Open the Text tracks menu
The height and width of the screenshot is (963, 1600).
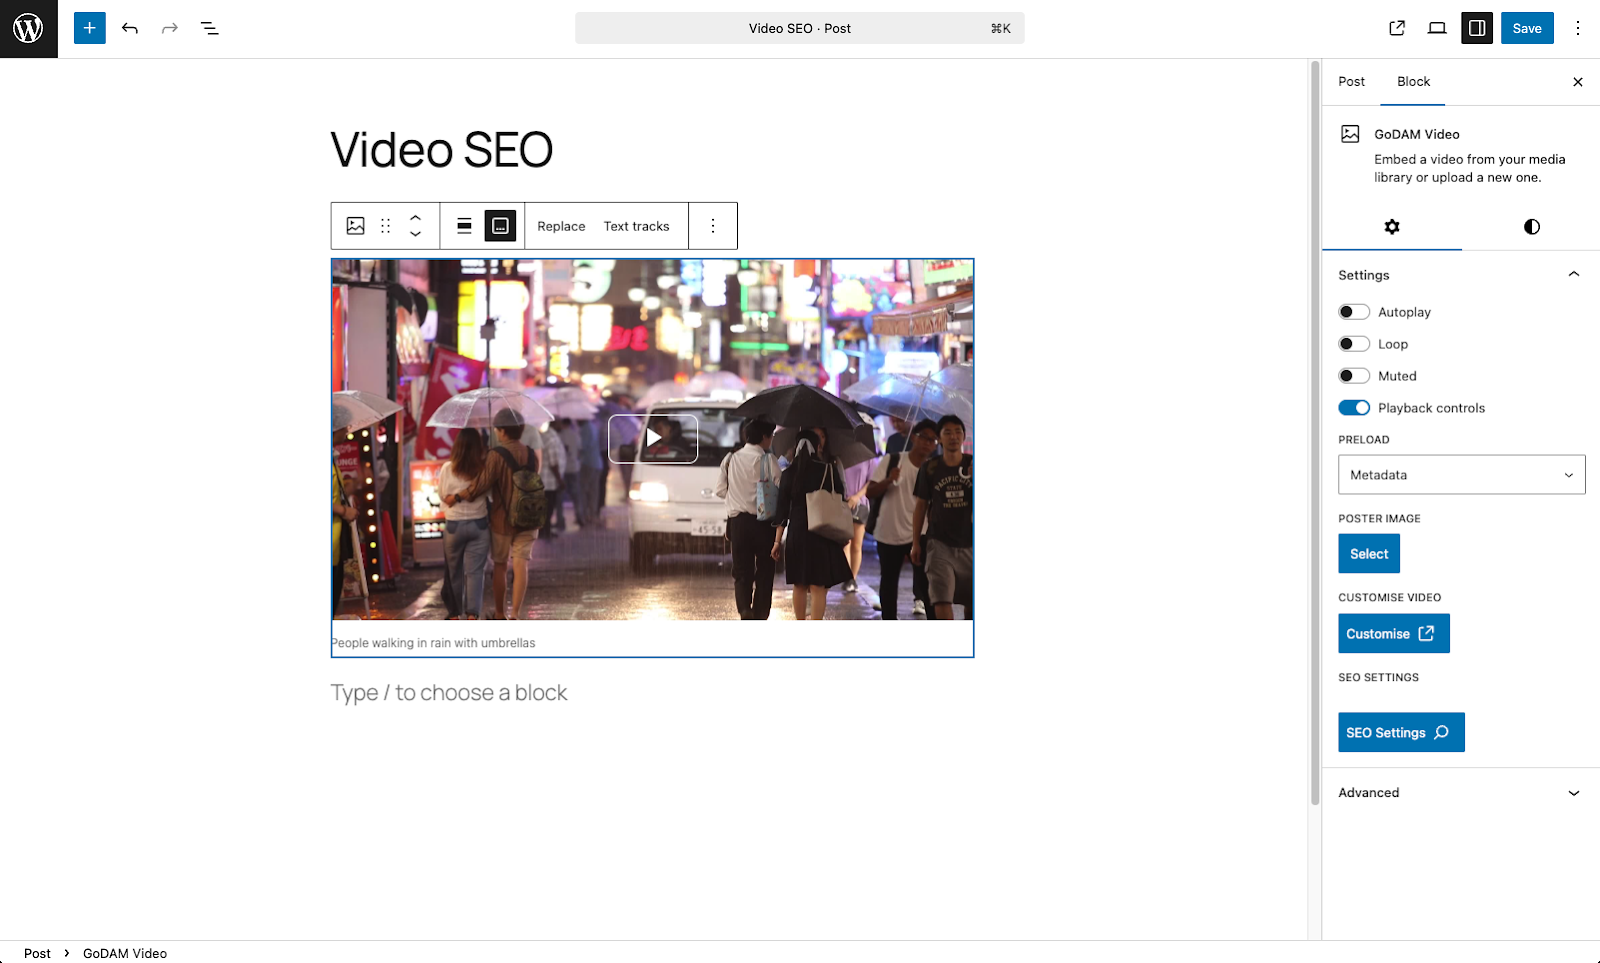(636, 226)
